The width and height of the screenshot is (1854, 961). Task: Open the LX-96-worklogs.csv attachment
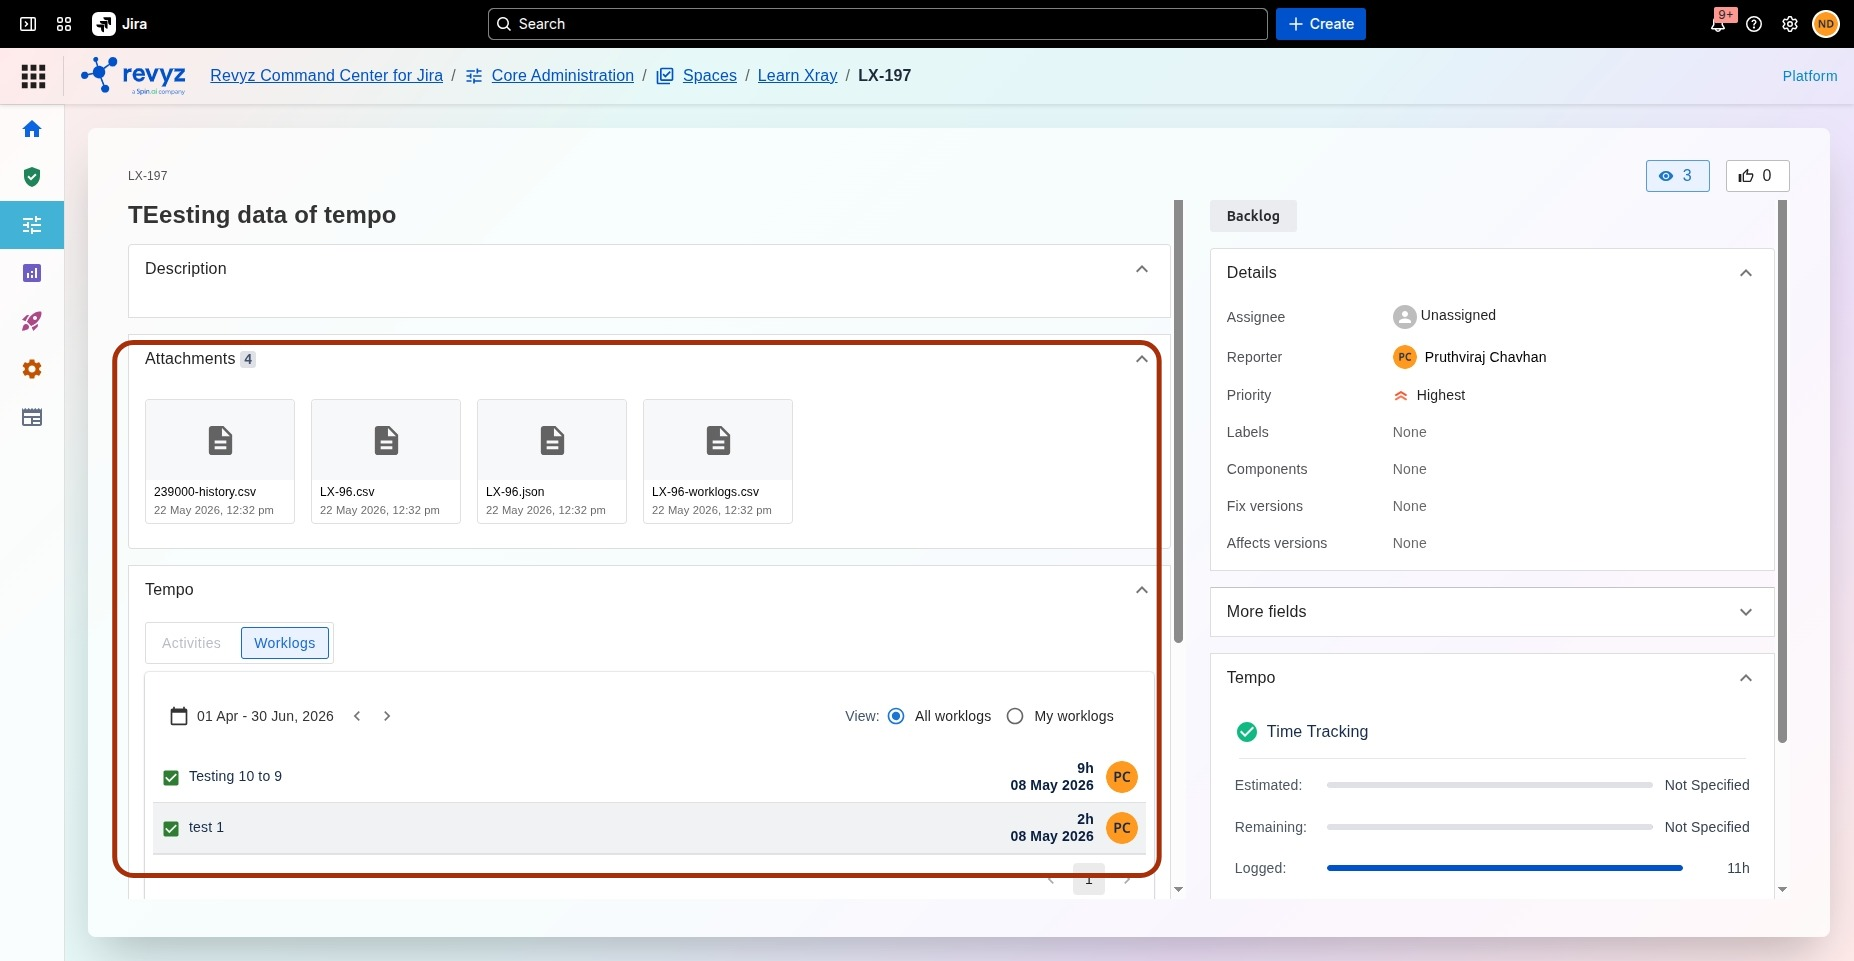point(718,461)
